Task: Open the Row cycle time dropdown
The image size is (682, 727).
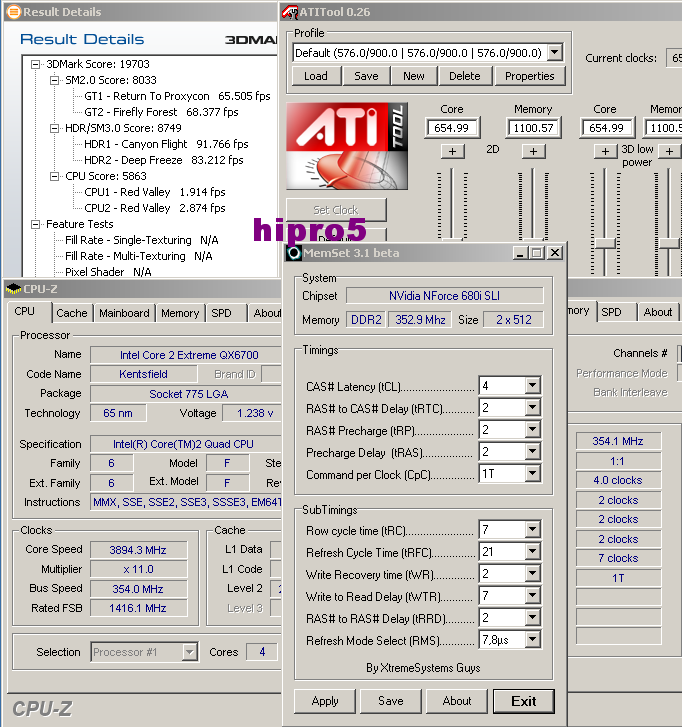Action: click(x=532, y=529)
